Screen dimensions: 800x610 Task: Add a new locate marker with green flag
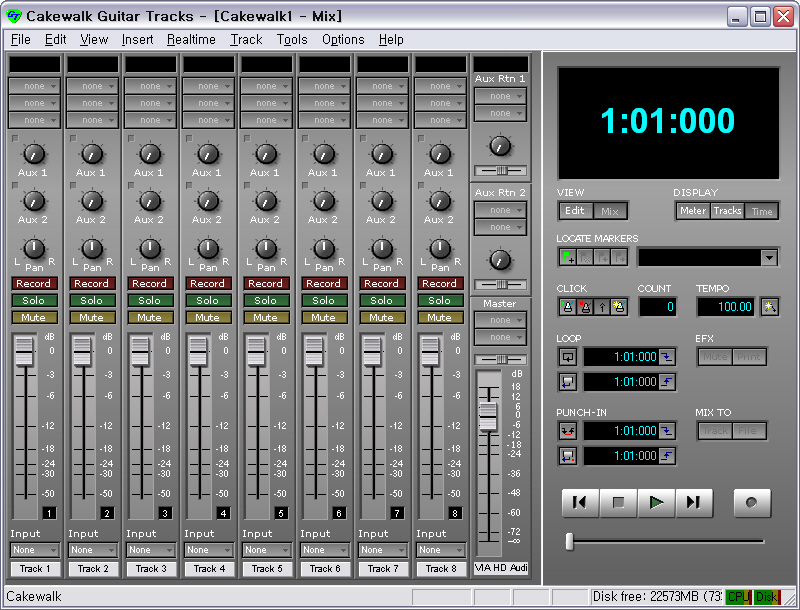pos(568,258)
